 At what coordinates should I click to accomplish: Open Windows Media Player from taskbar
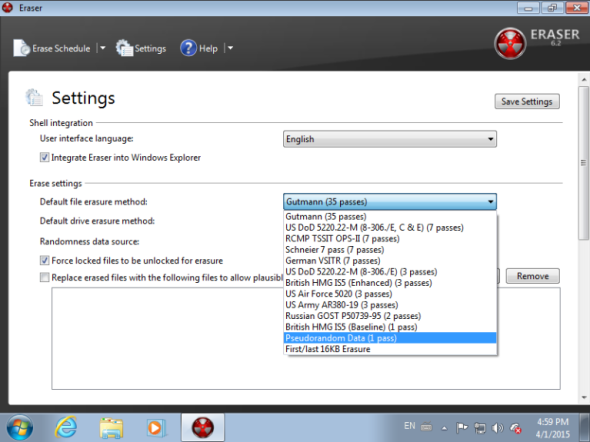156,428
